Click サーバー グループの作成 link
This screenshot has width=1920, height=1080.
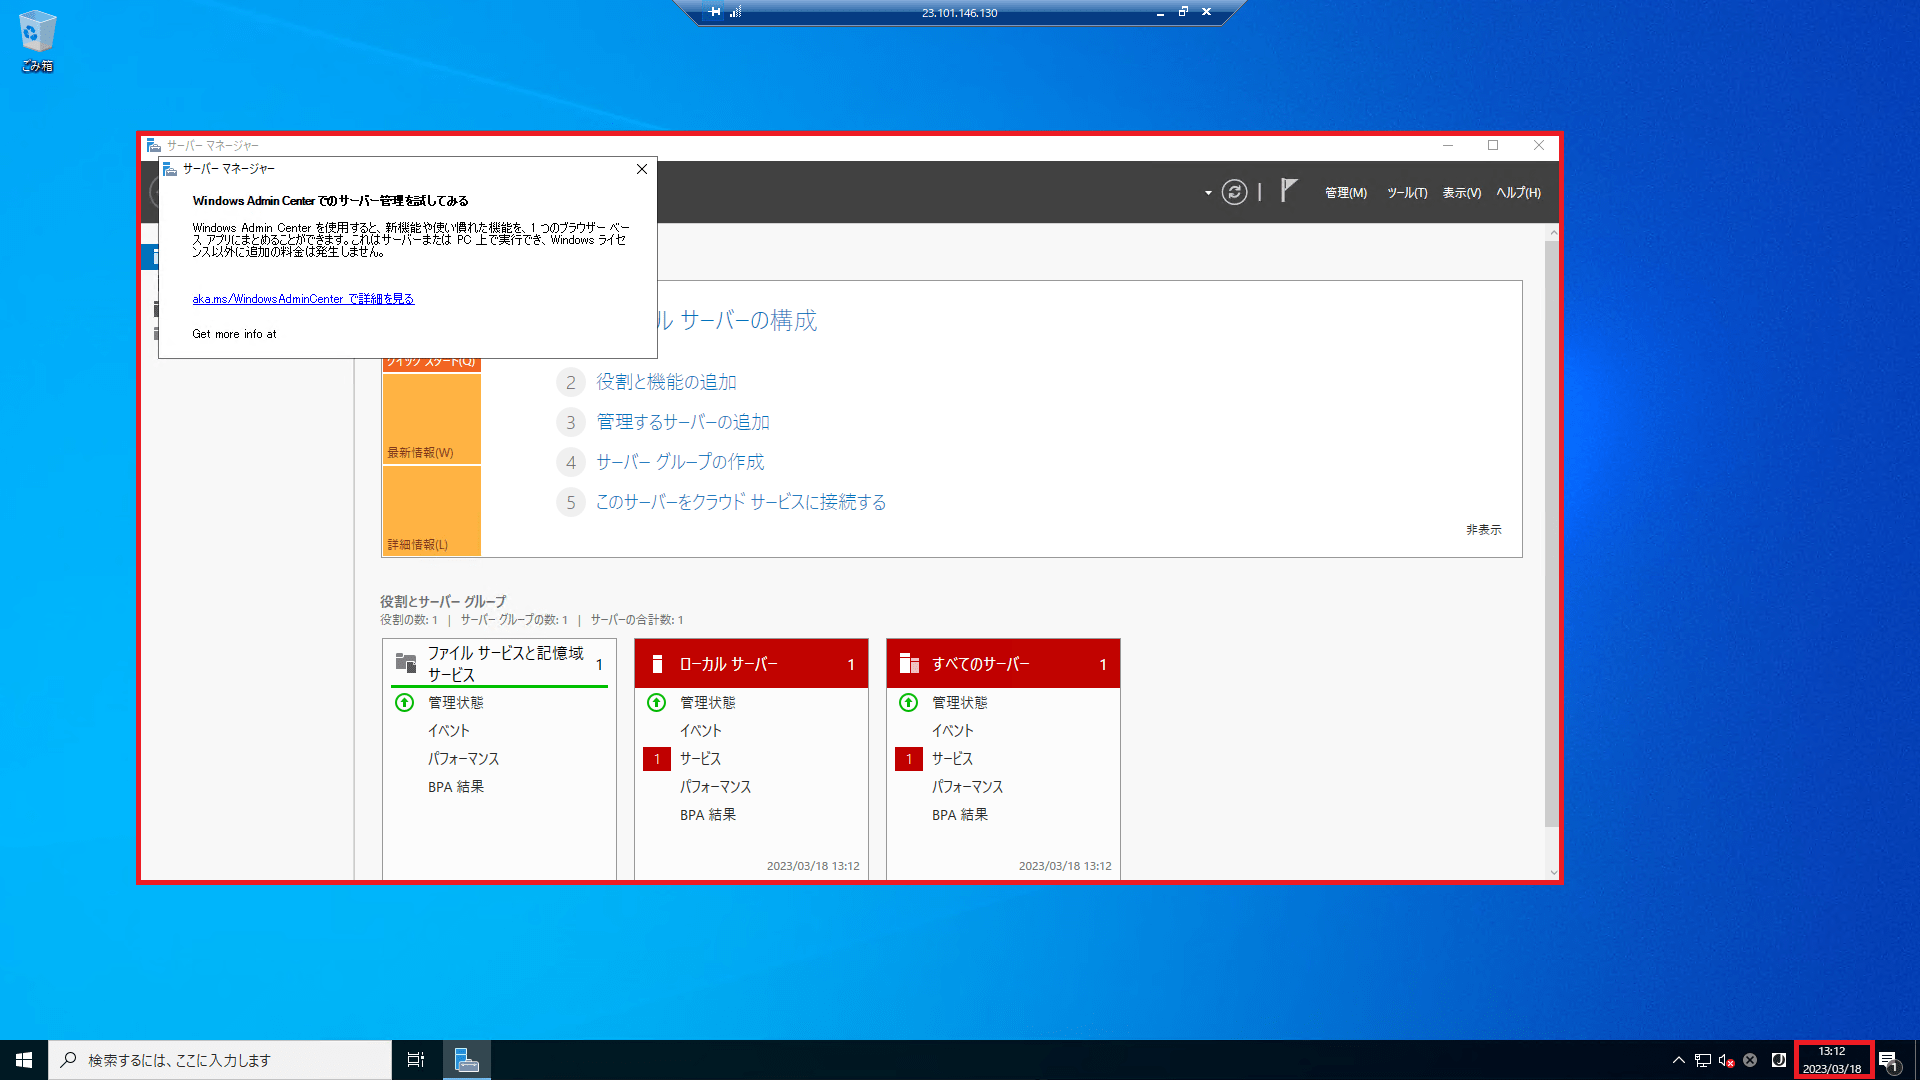pos(680,462)
